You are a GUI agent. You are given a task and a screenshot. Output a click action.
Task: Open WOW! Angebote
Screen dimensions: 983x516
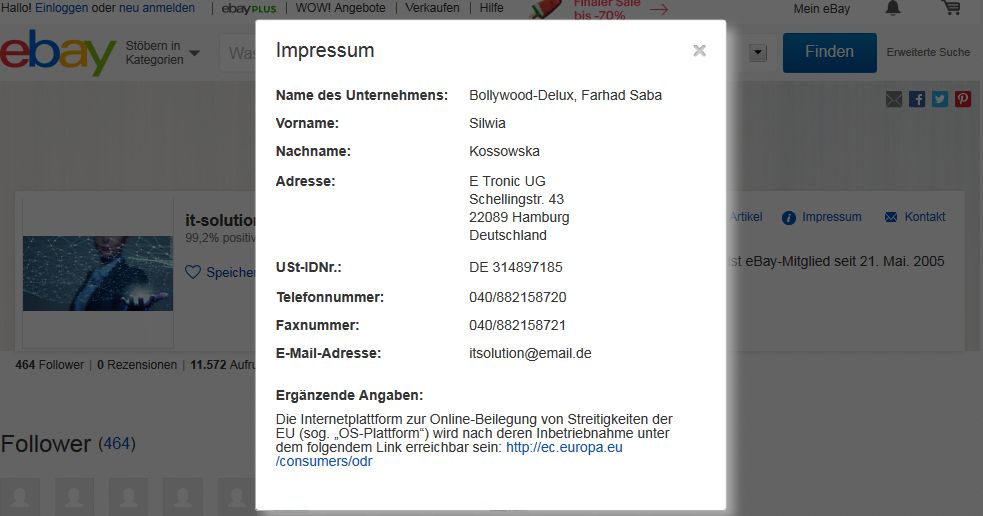(x=340, y=8)
